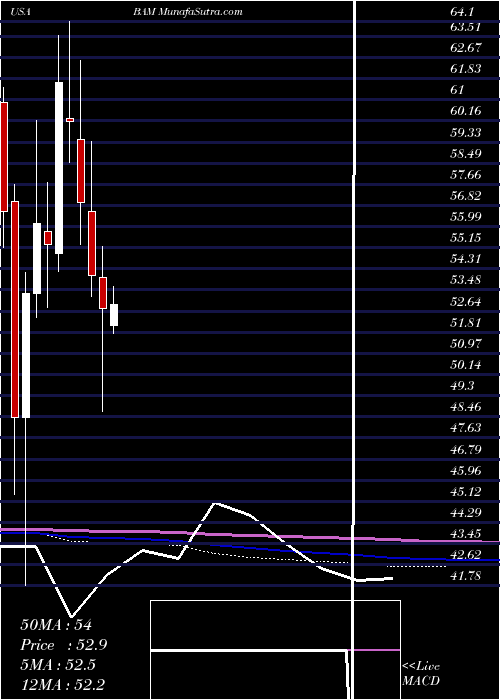Click the 41.78 price axis label

tap(466, 576)
